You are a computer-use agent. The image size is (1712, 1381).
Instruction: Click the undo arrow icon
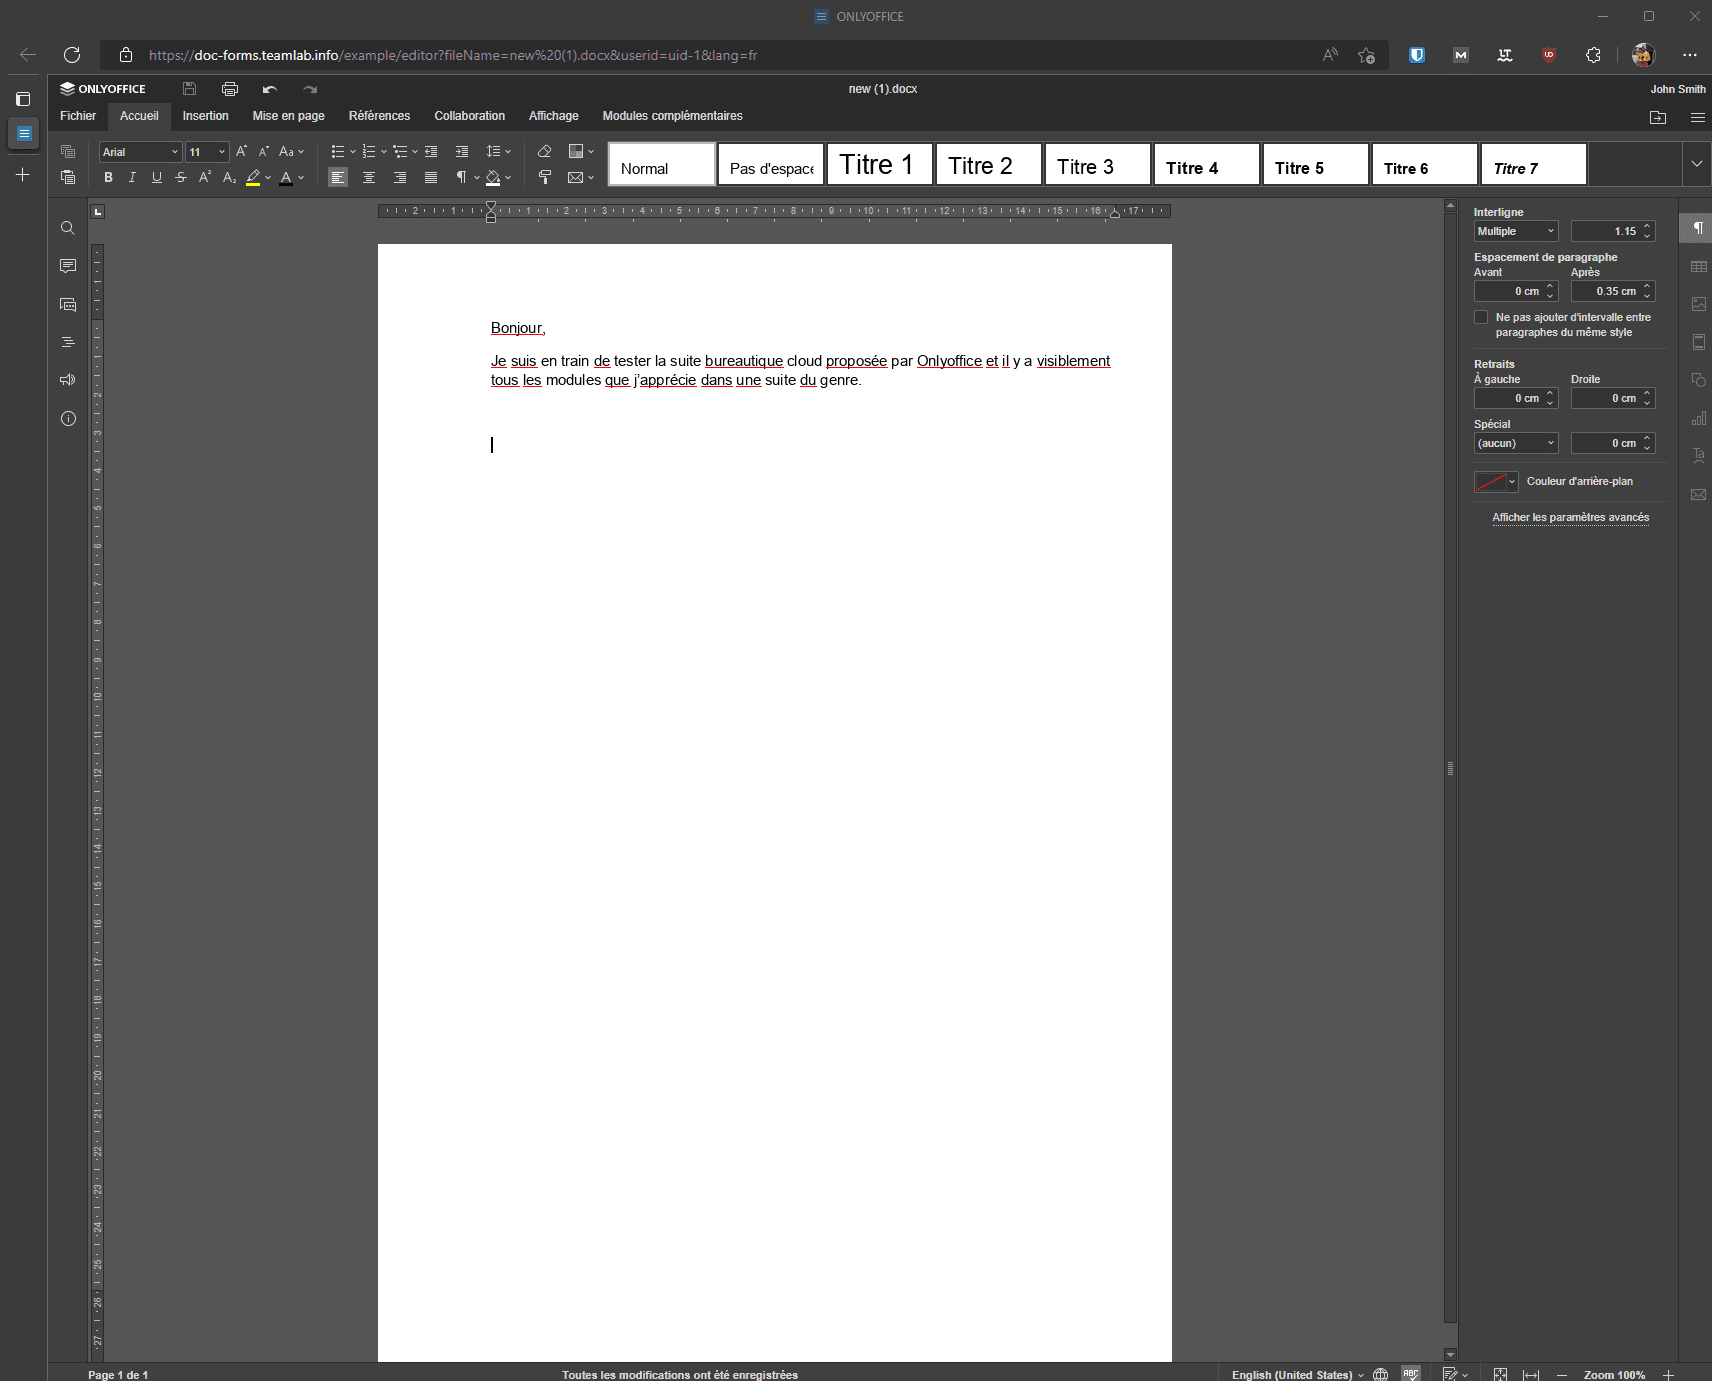pyautogui.click(x=269, y=89)
